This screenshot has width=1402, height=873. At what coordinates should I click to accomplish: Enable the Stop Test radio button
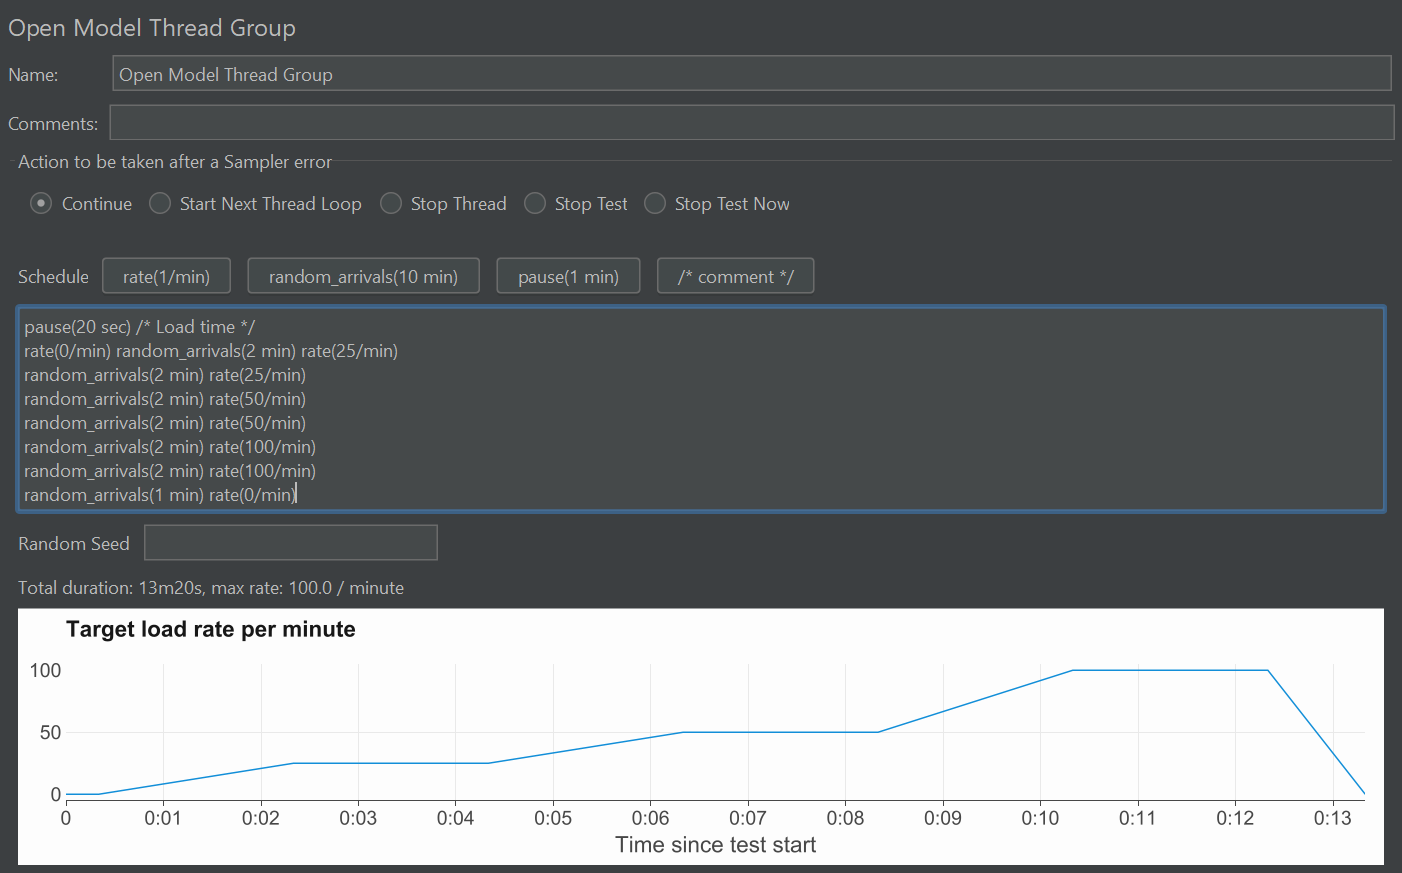(535, 204)
